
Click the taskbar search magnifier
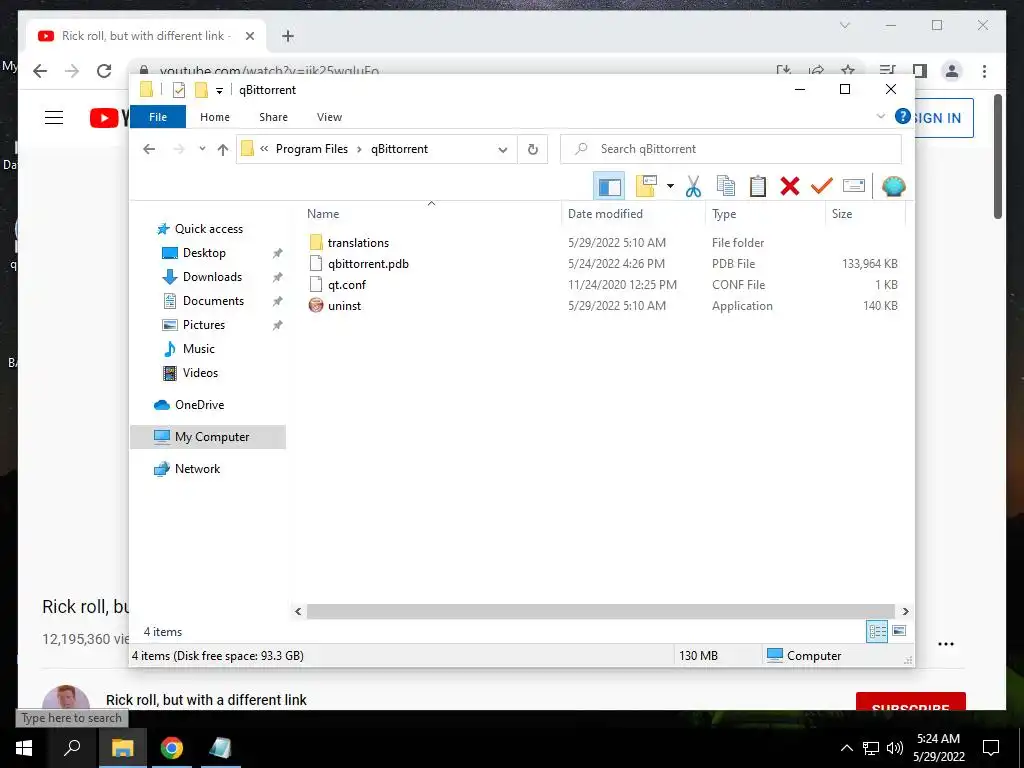coord(72,747)
